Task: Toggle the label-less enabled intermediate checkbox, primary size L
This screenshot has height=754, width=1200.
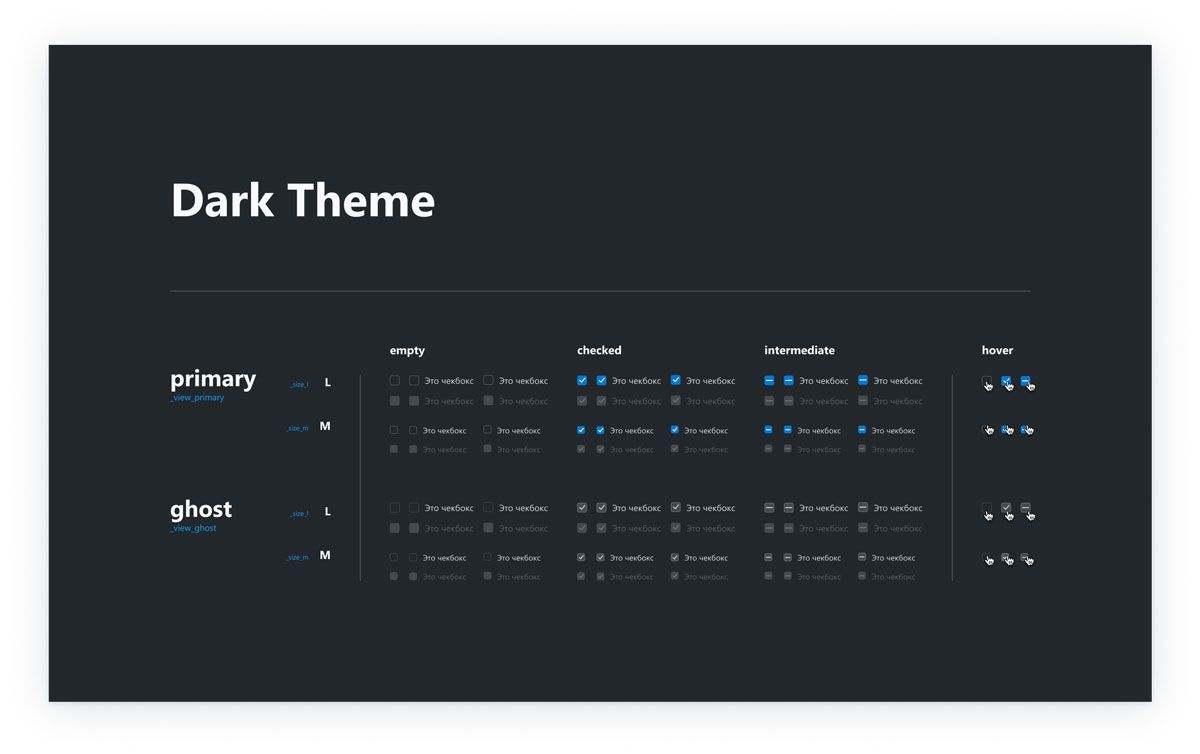Action: (x=769, y=381)
